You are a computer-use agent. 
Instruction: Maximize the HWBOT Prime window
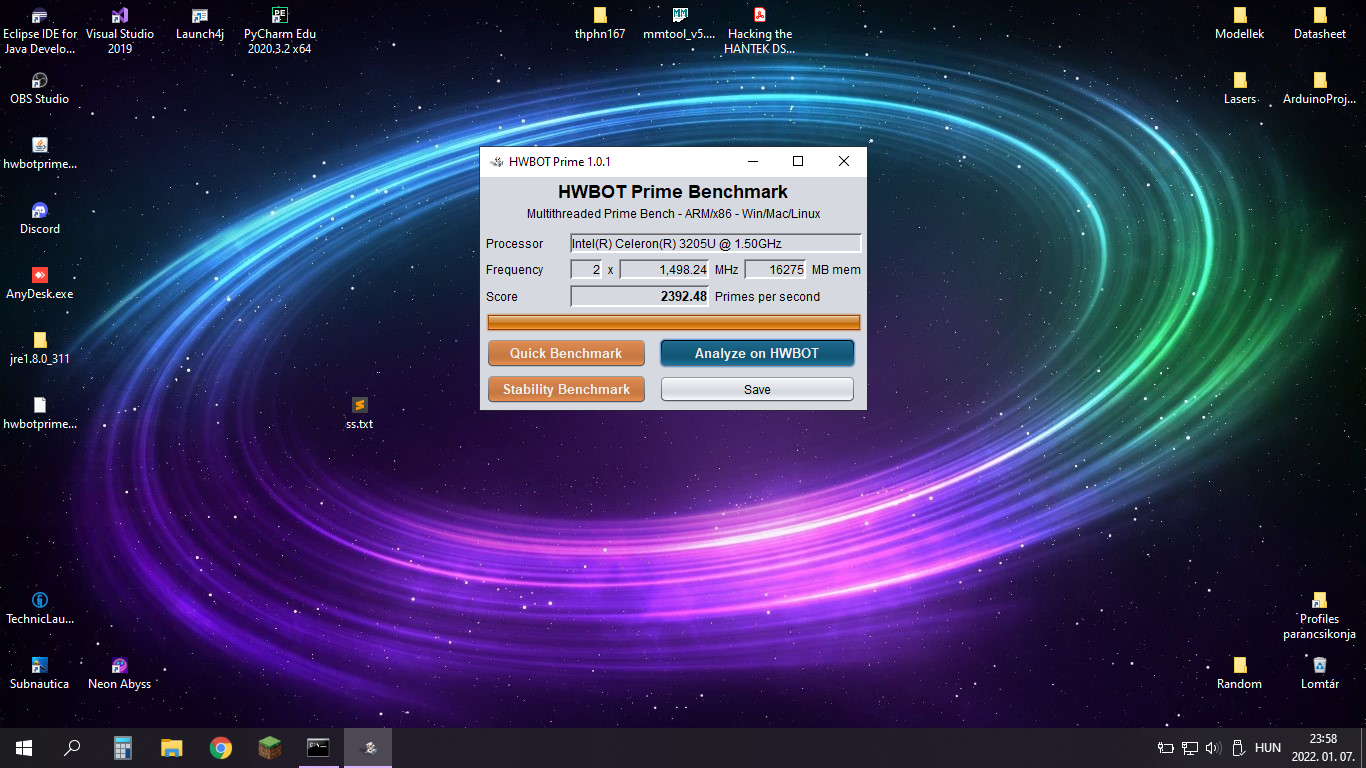click(798, 161)
